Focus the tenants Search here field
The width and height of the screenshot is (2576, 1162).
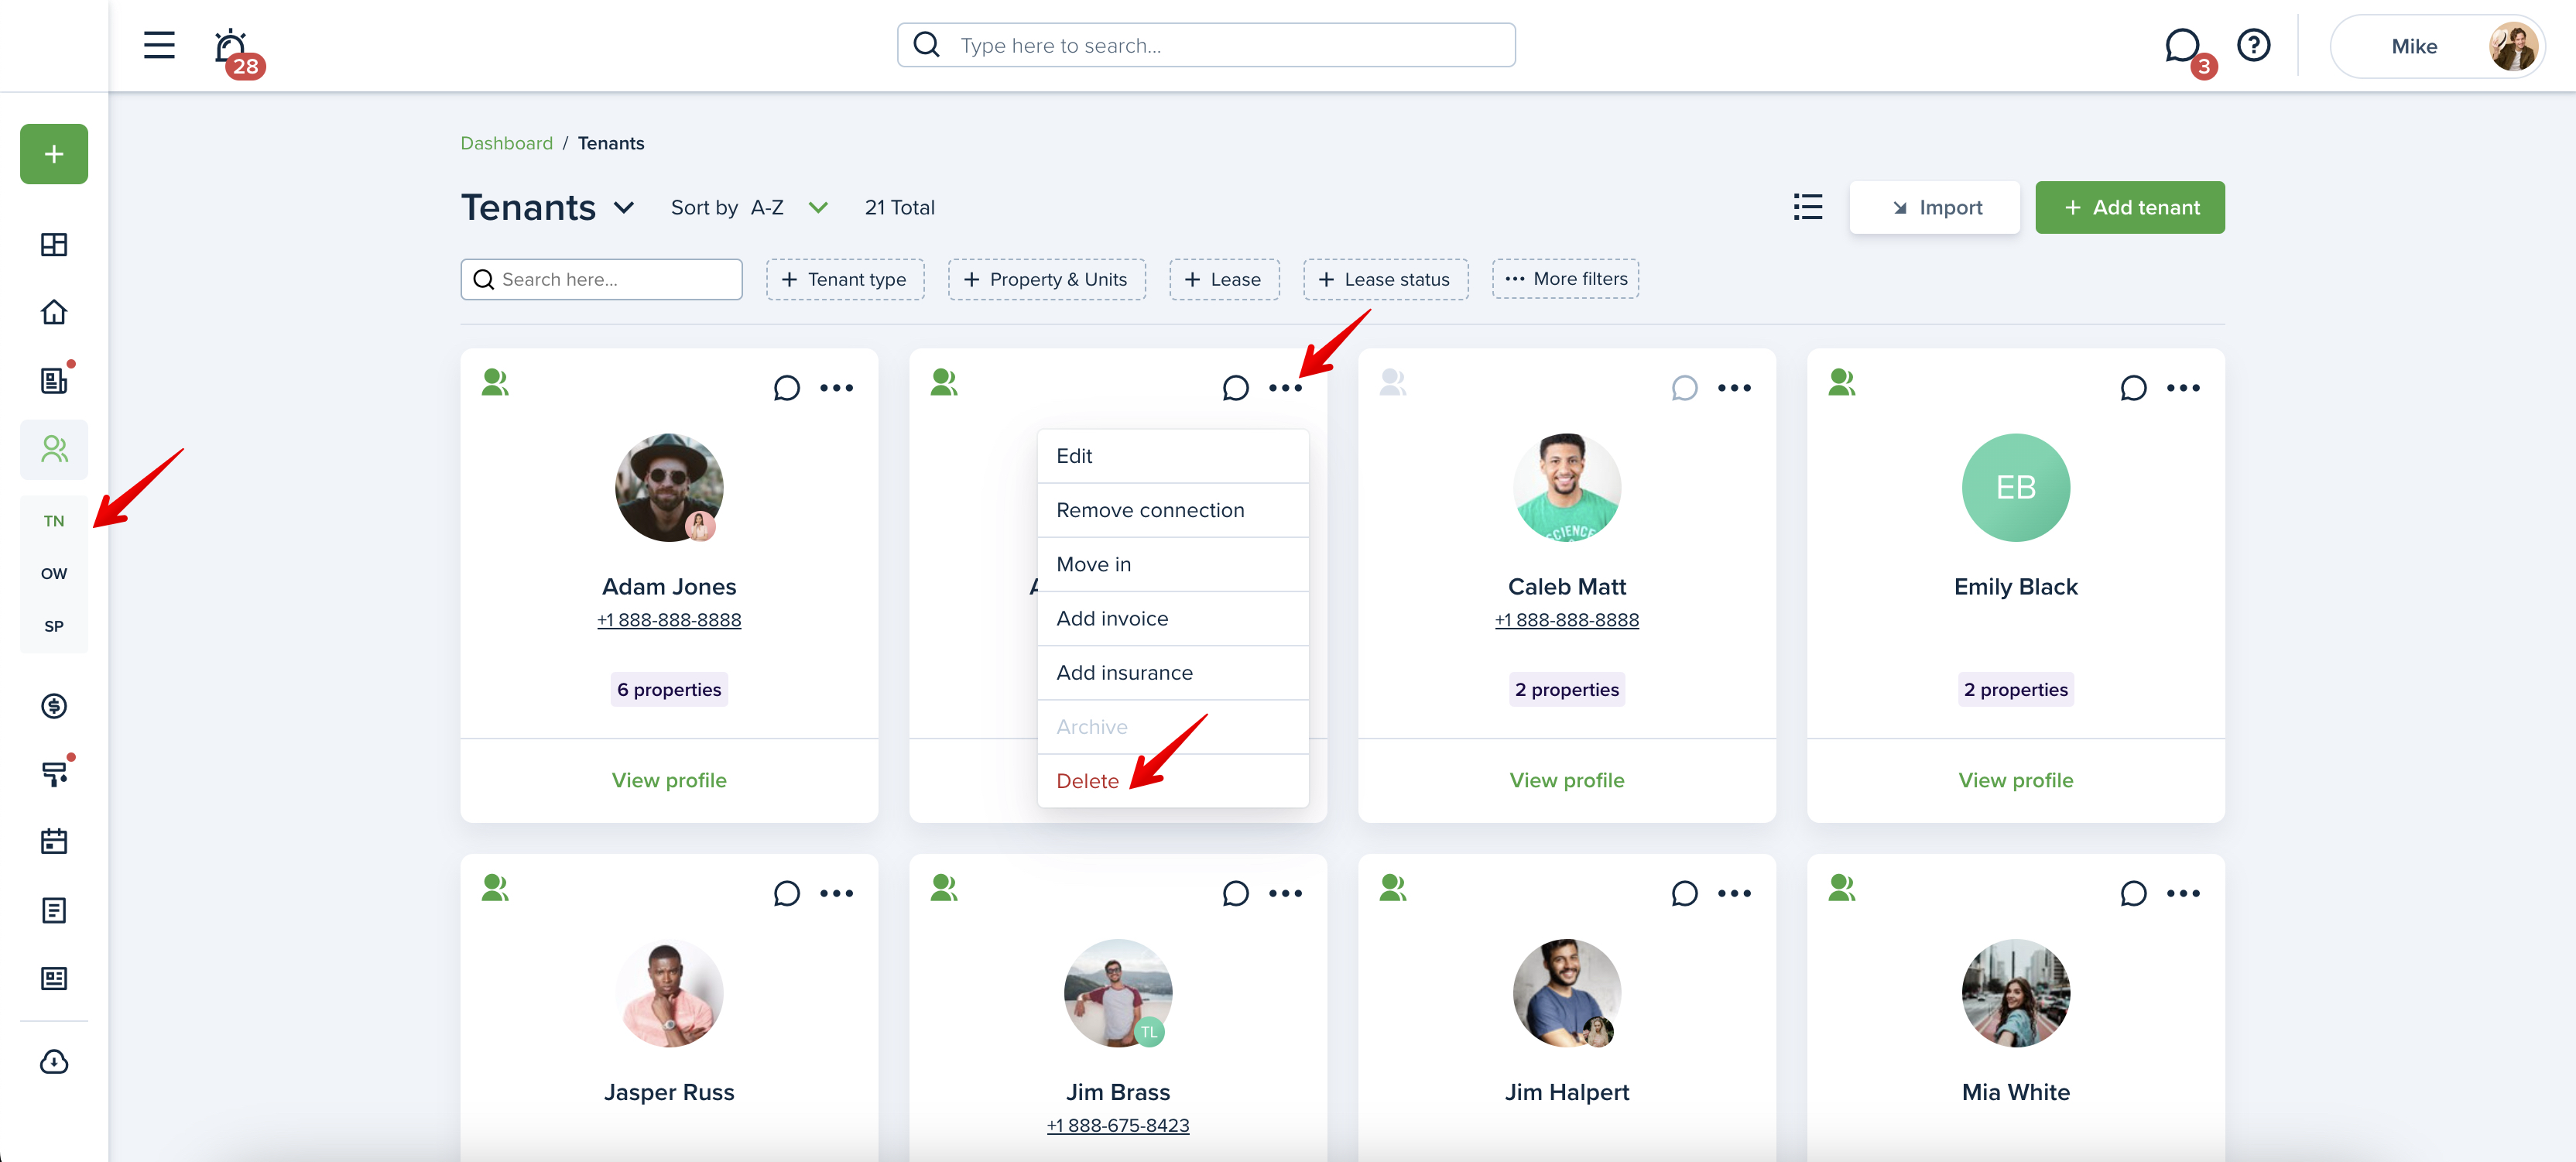[601, 279]
